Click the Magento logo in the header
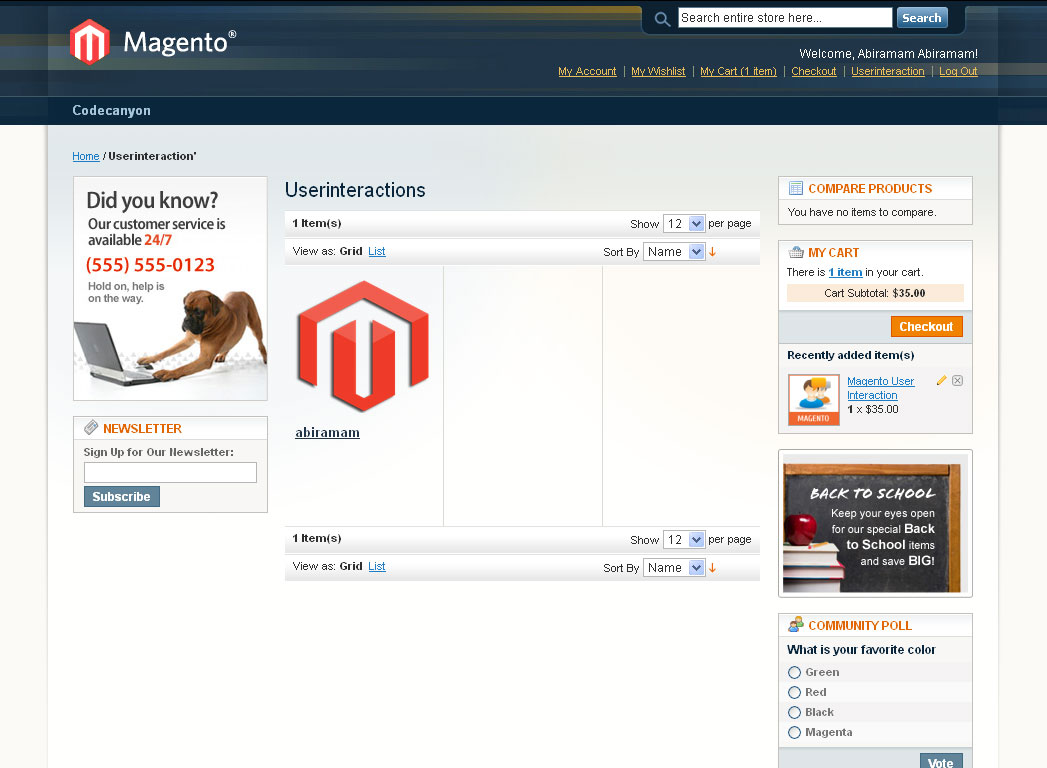The width and height of the screenshot is (1047, 768). pos(153,41)
